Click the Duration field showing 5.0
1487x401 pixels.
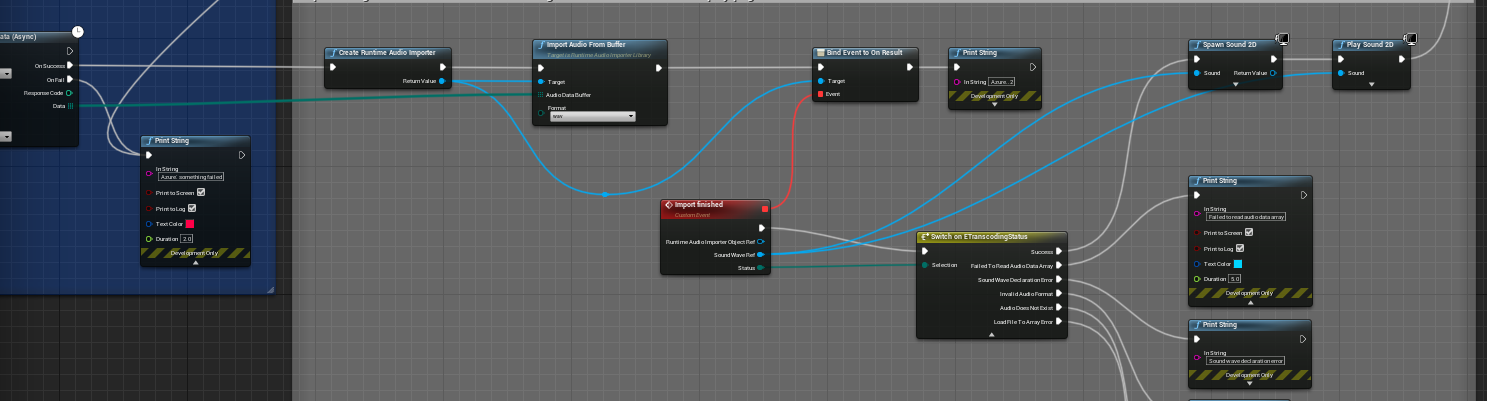(x=1234, y=279)
